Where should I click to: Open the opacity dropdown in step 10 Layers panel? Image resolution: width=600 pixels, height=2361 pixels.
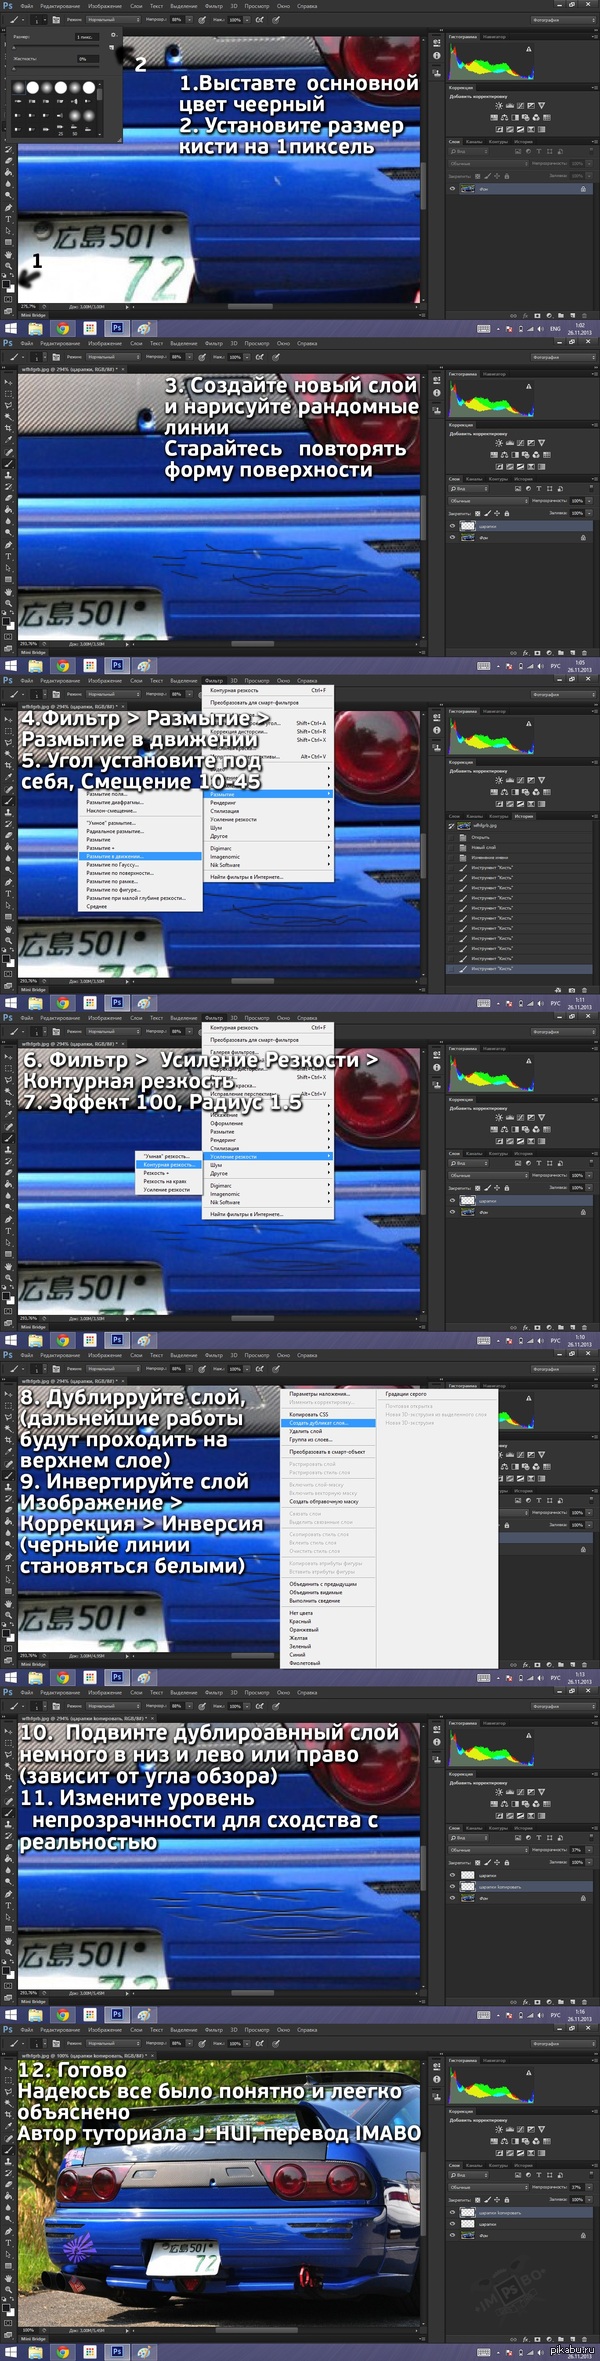(x=585, y=1850)
